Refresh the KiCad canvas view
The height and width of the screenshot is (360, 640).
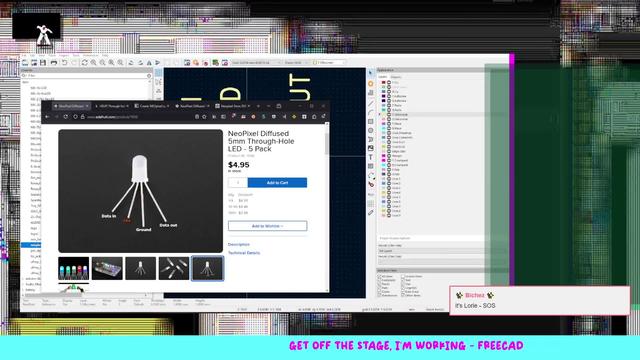tap(84, 62)
